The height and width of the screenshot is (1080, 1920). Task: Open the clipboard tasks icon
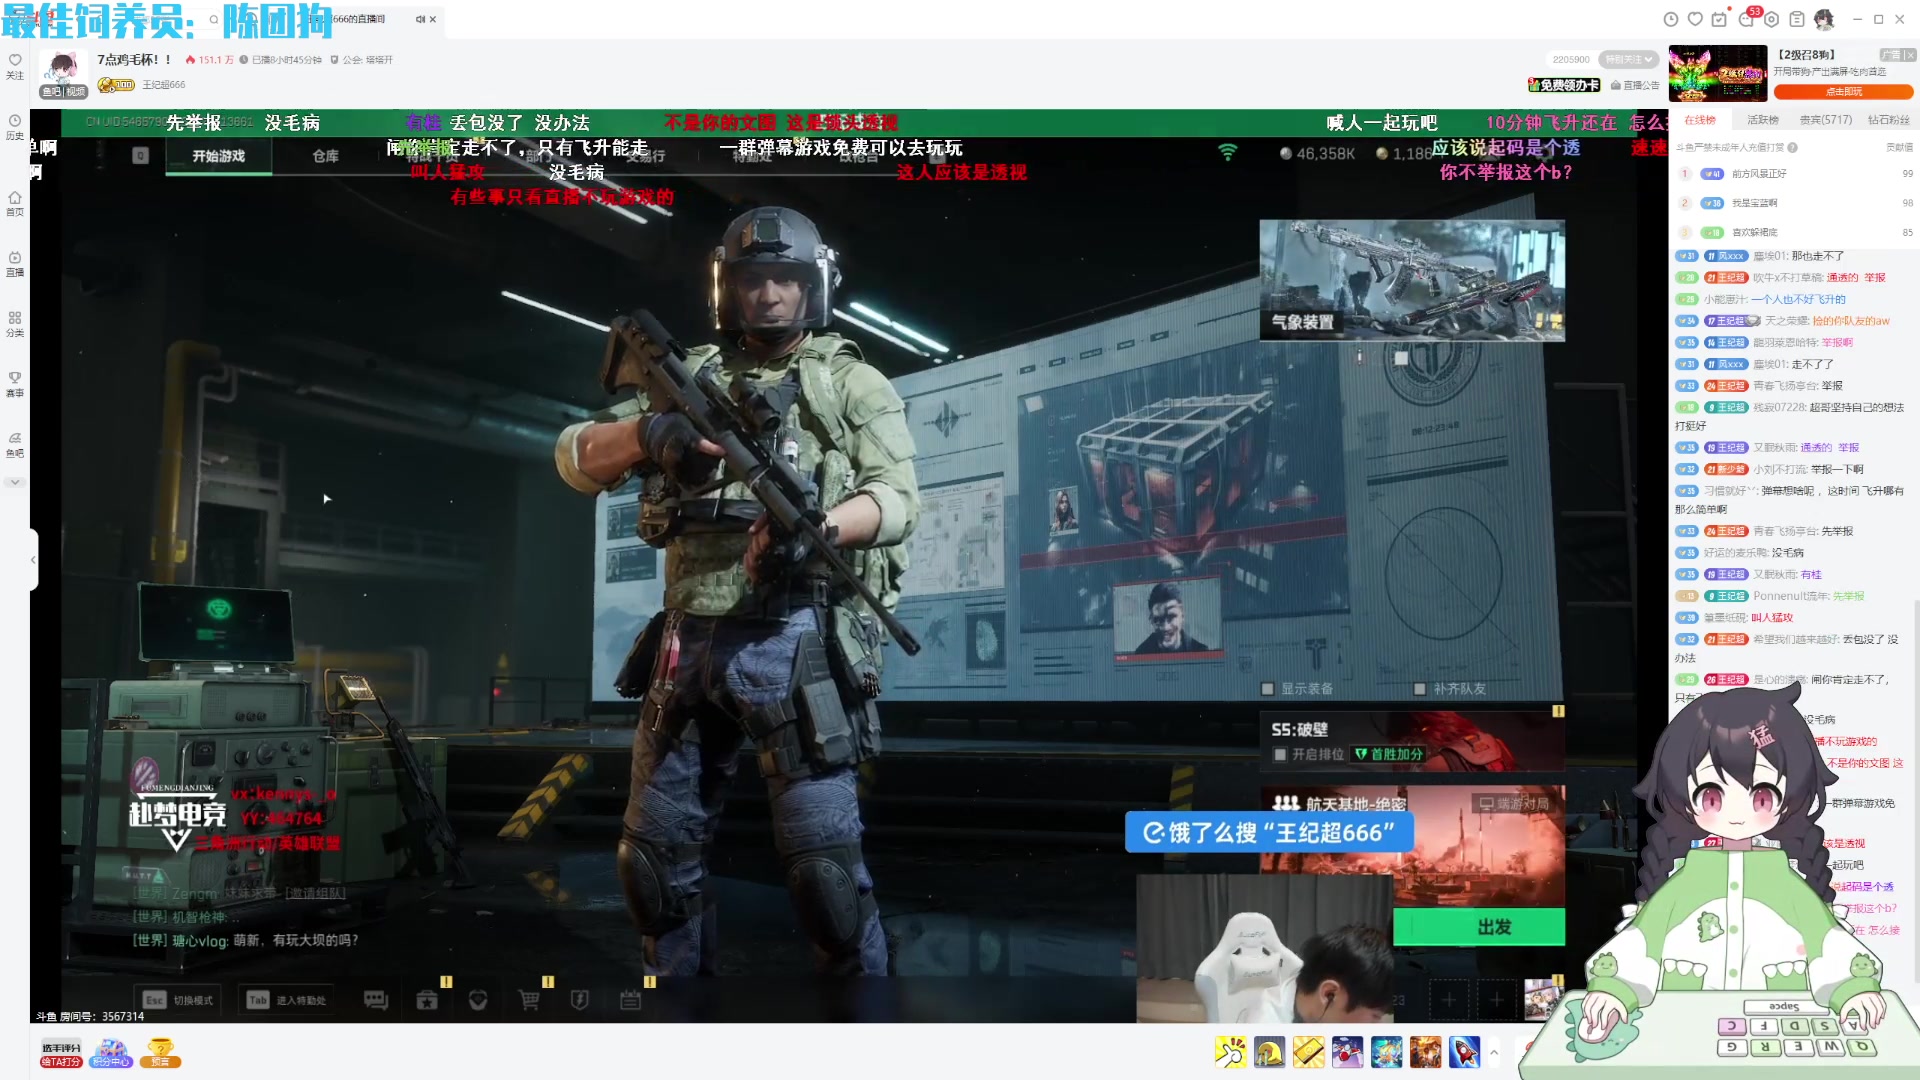coord(1797,19)
